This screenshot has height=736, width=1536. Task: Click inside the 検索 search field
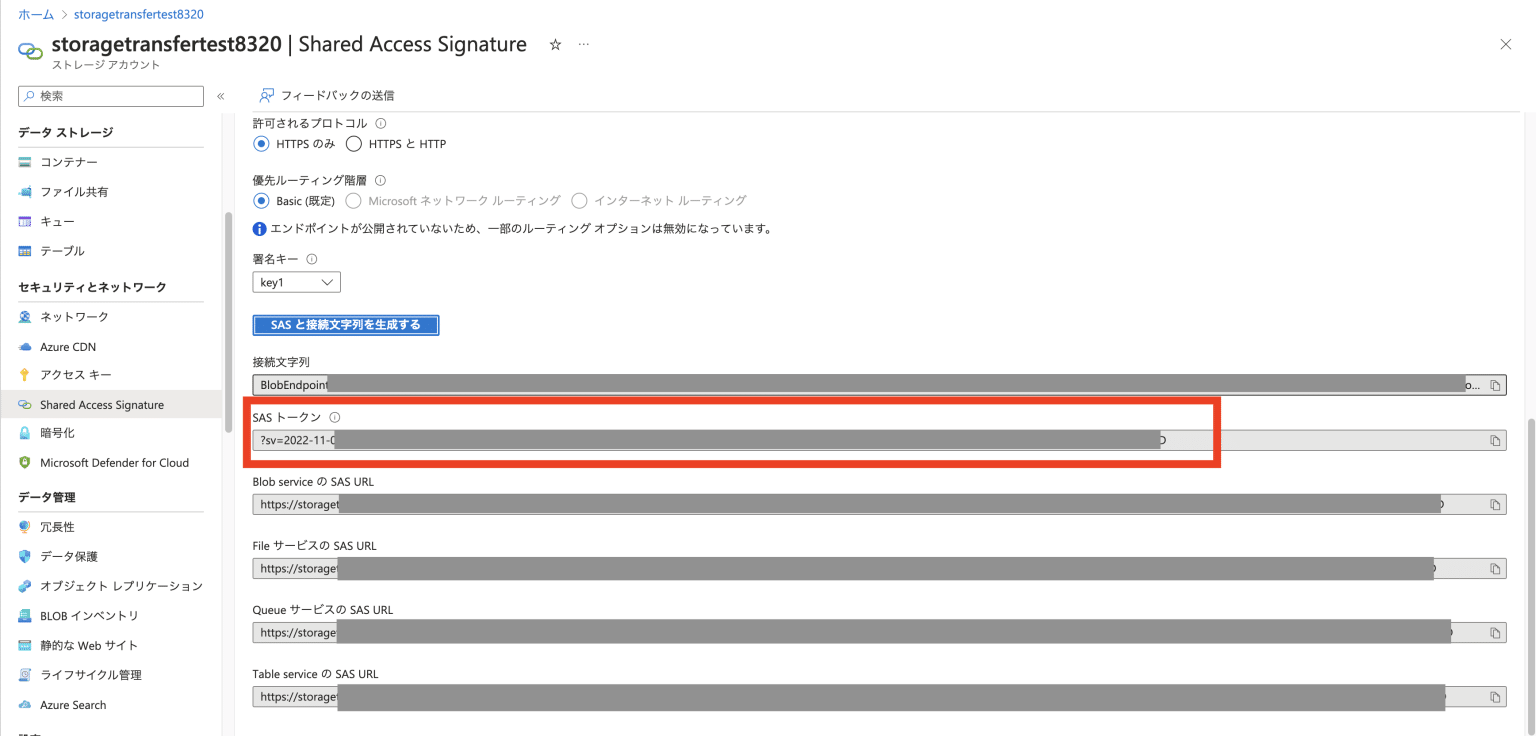(110, 95)
